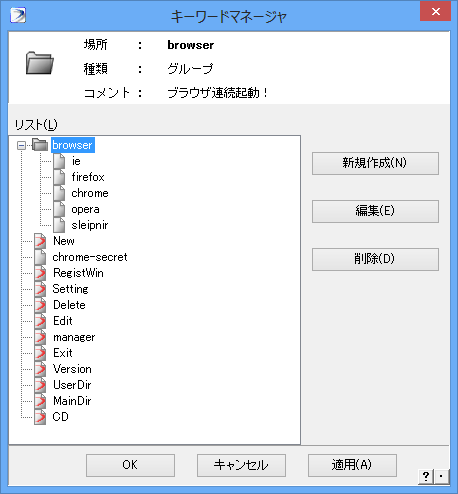Click the ? help button
This screenshot has width=458, height=494.
pyautogui.click(x=426, y=476)
